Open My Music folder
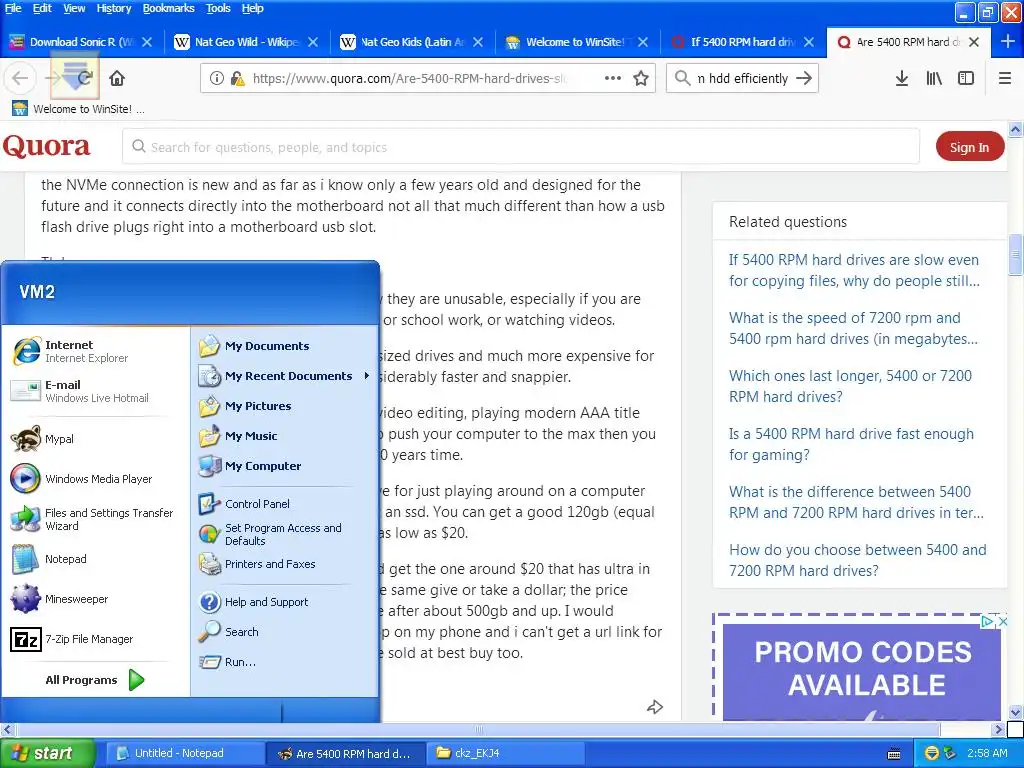 click(238, 436)
